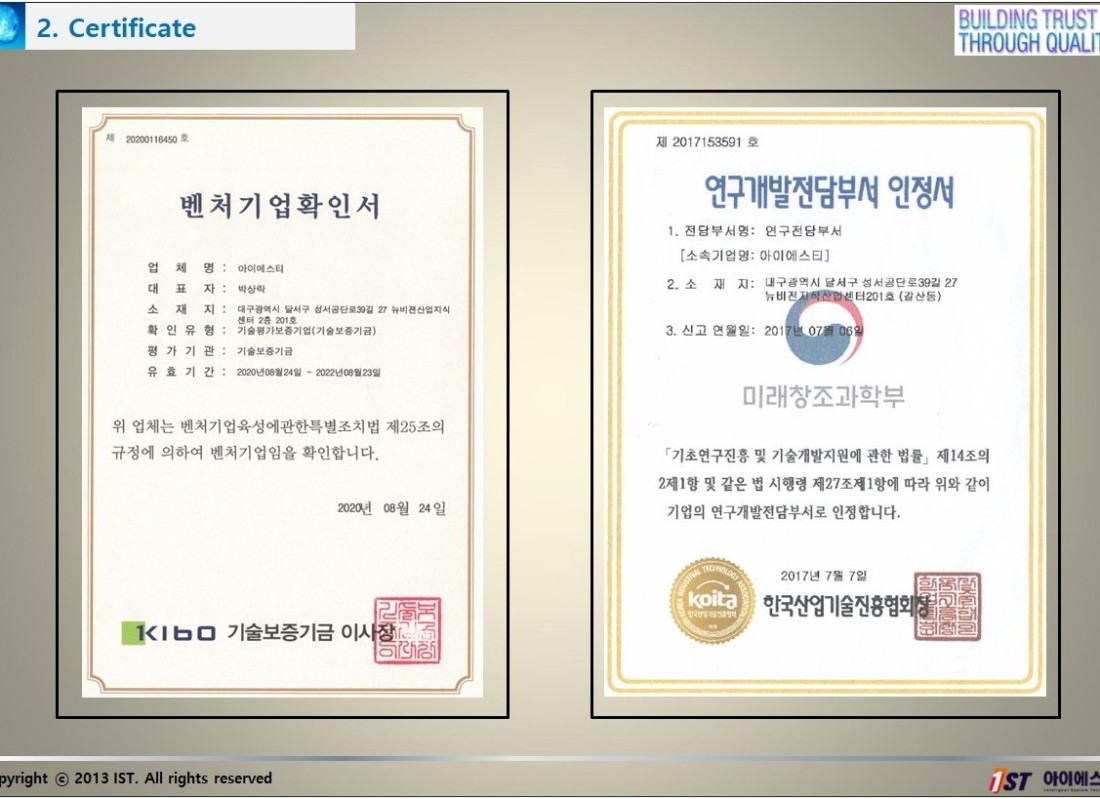Select the 벤처기업확인서 heading

tap(281, 206)
